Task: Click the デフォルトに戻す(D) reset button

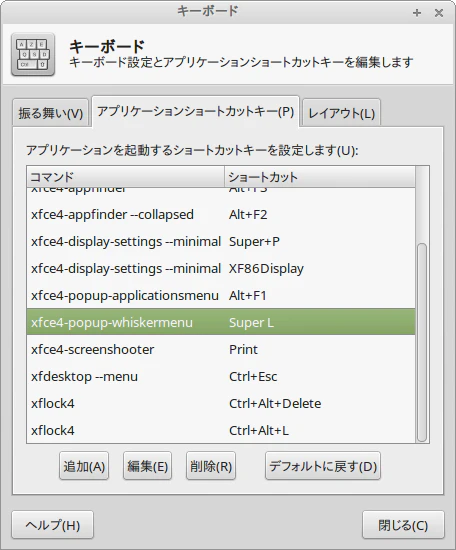Action: coord(323,466)
